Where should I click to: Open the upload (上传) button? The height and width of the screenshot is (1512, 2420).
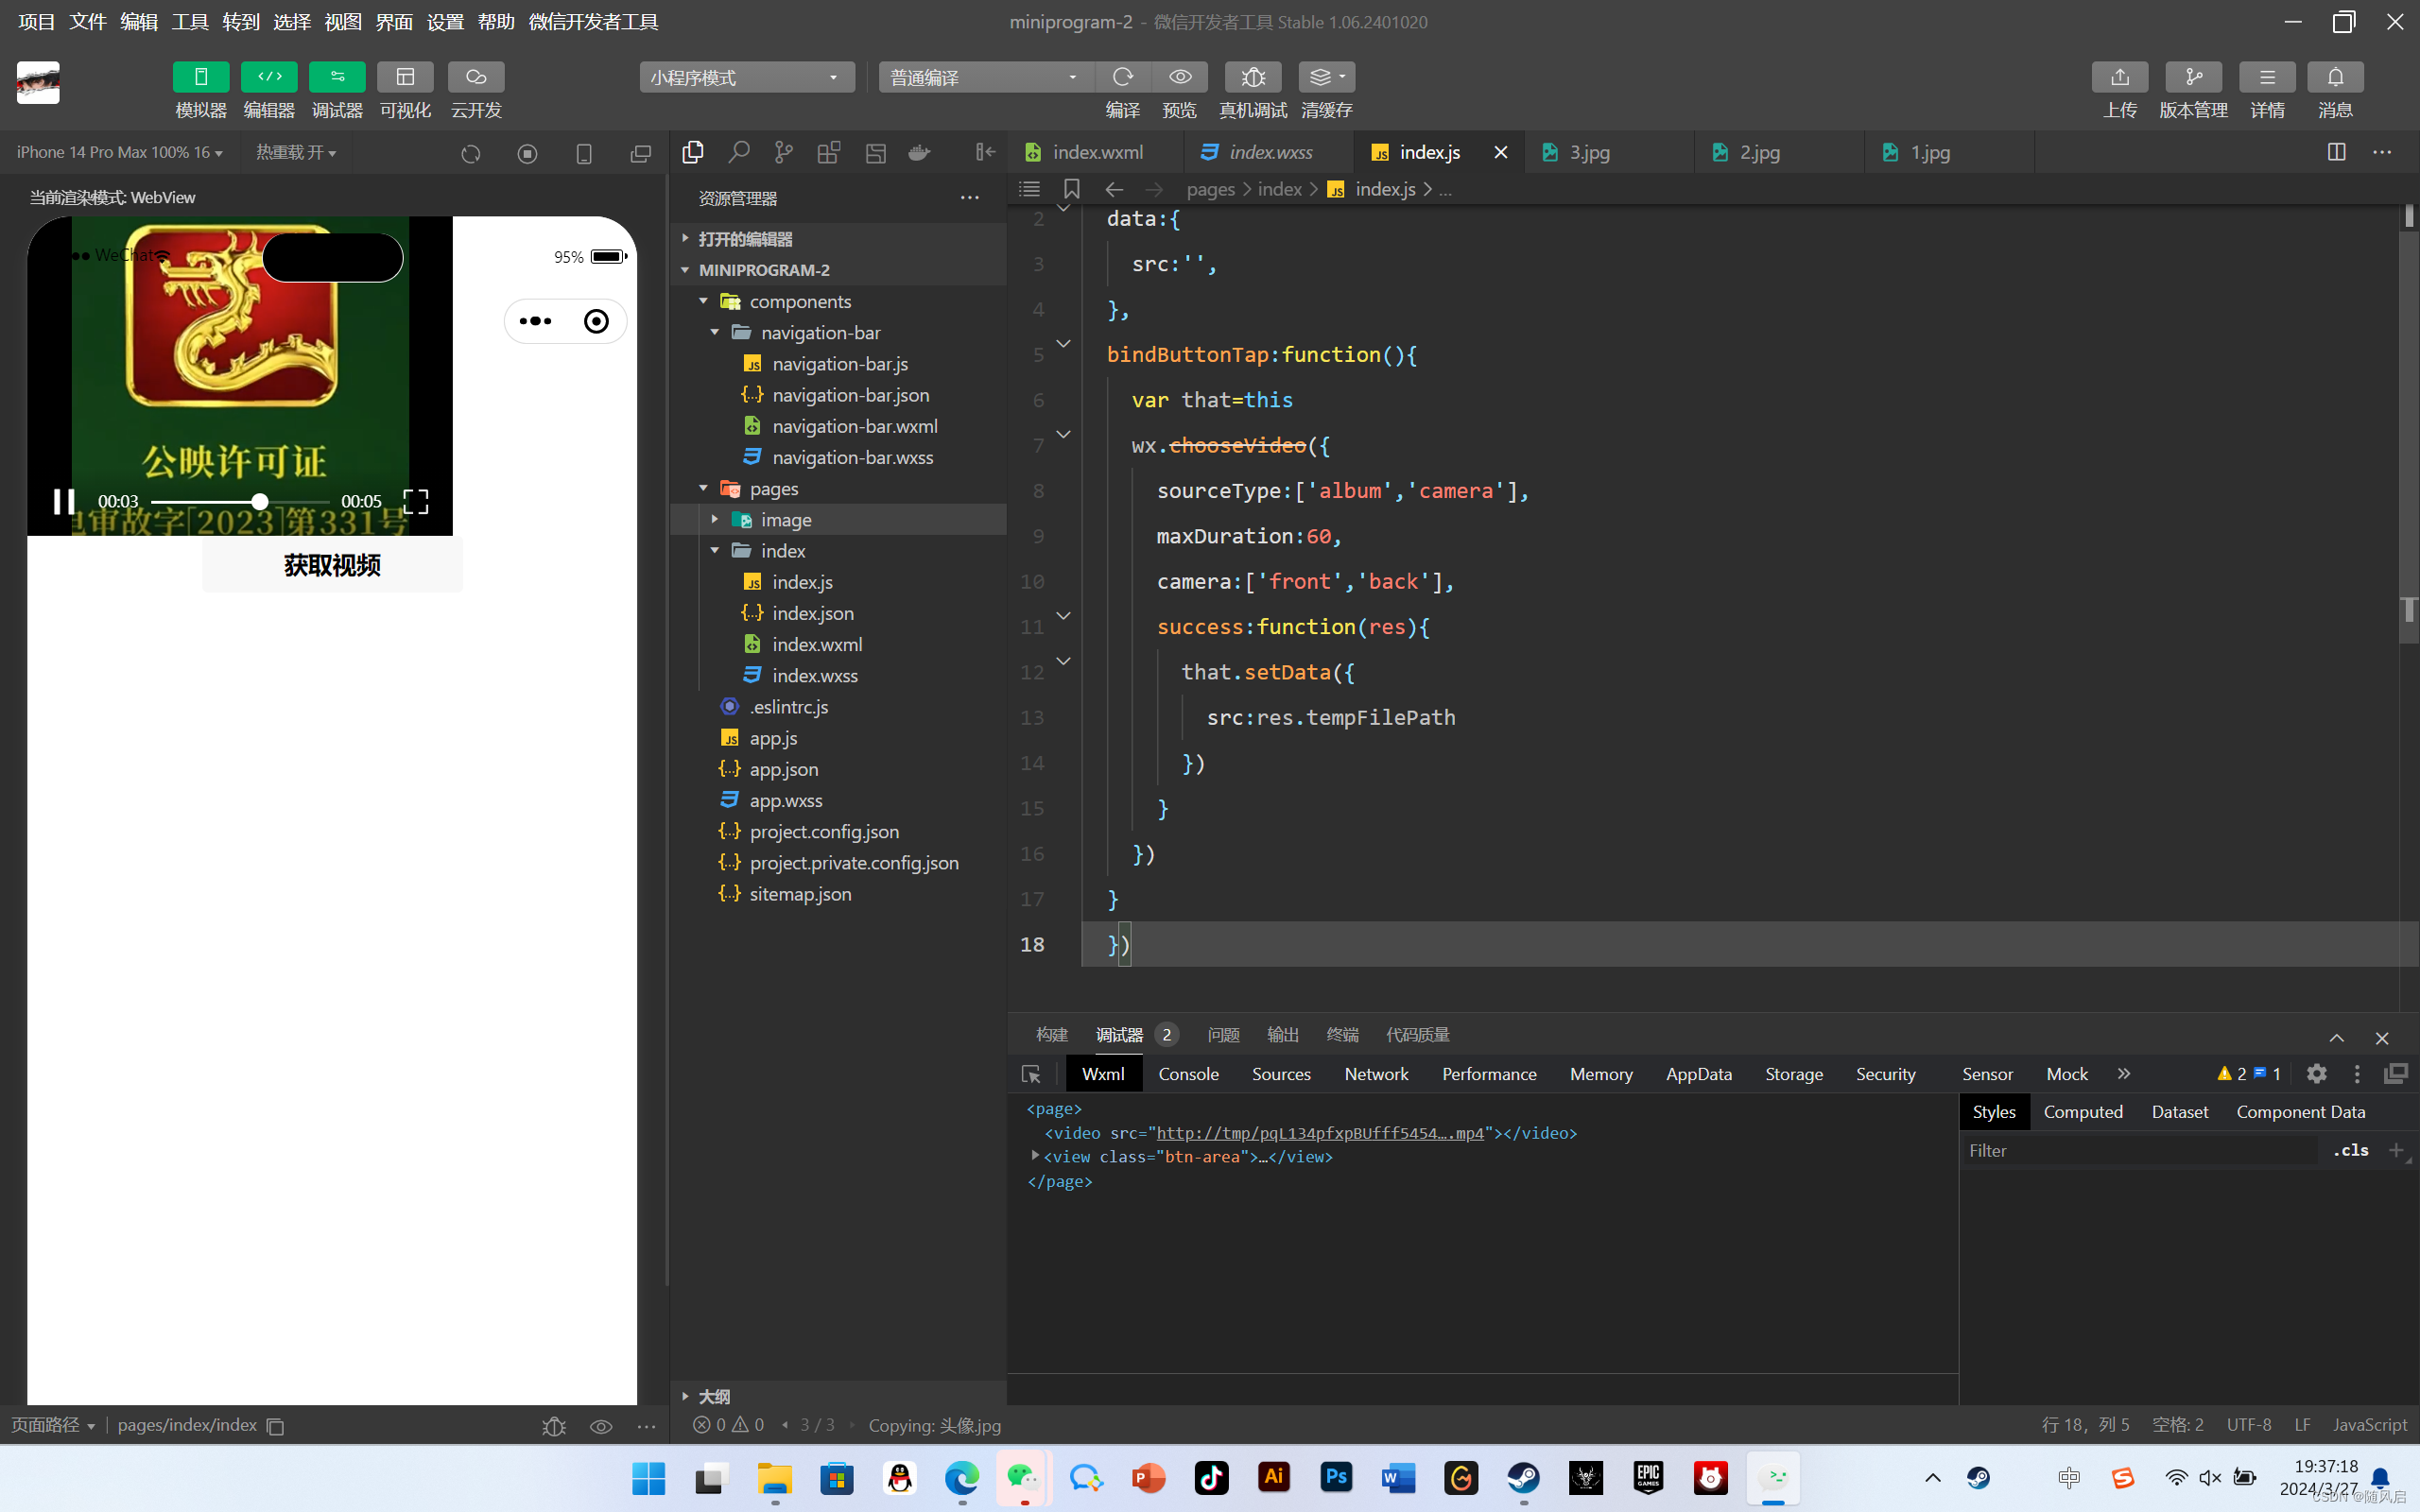tap(2119, 77)
